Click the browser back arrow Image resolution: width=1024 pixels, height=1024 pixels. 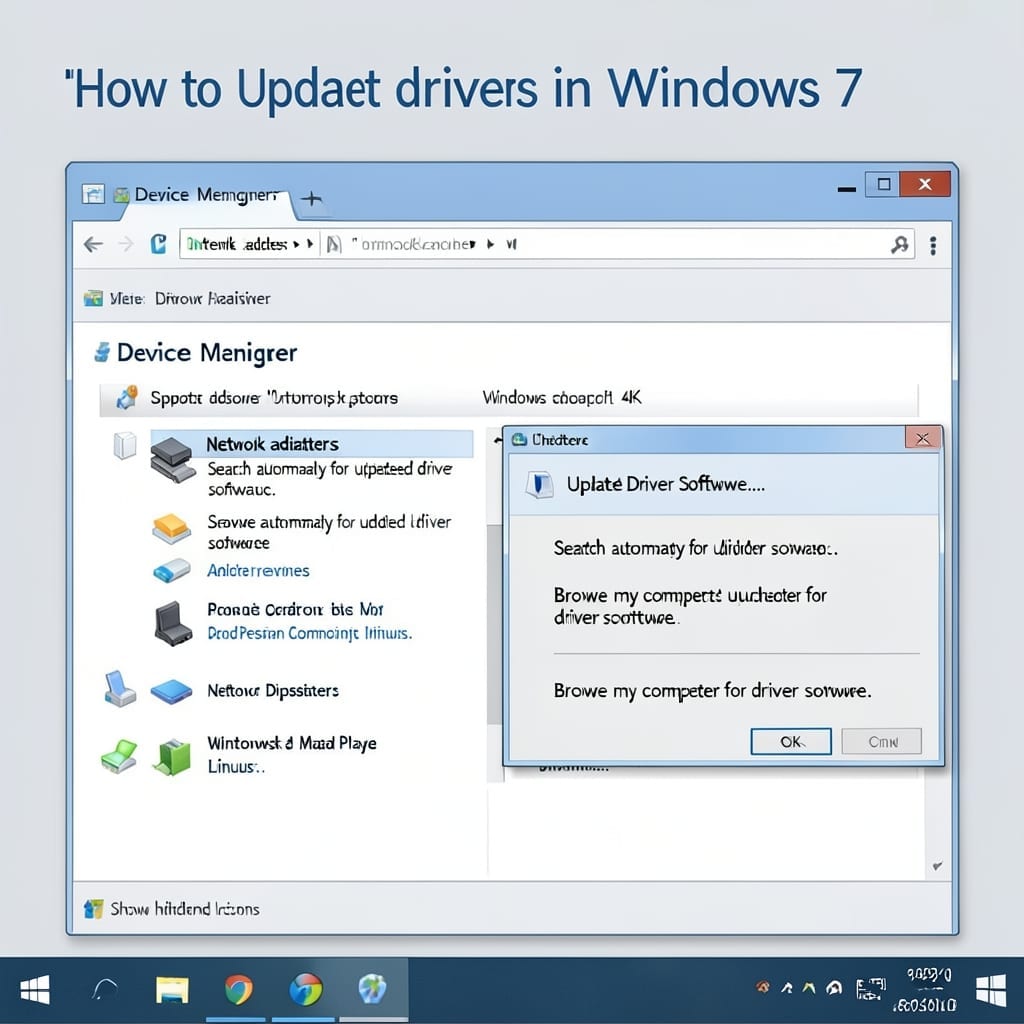pos(93,245)
